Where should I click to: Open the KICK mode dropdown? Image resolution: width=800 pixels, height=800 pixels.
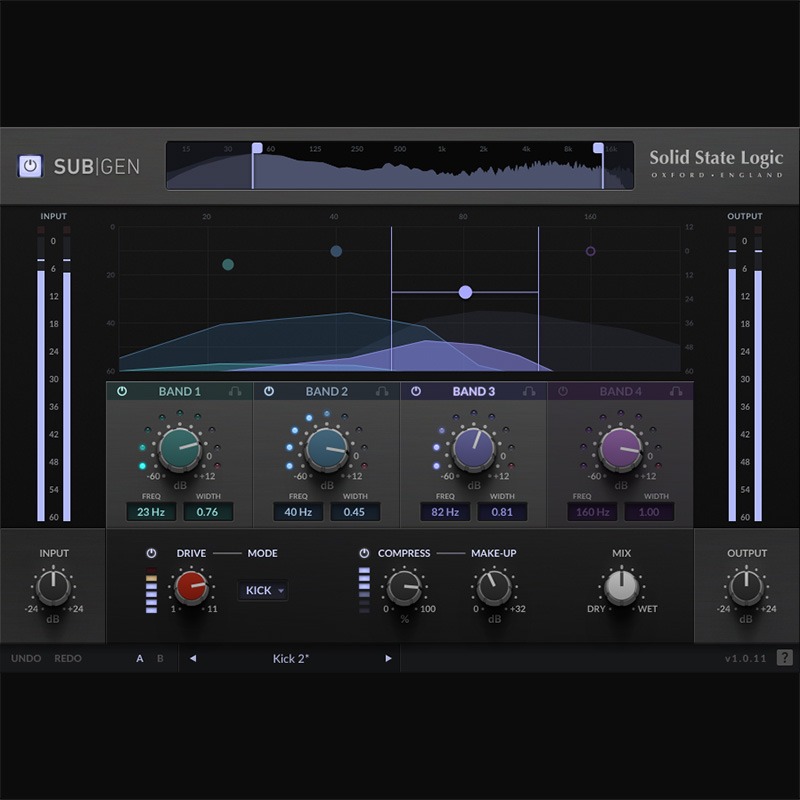pyautogui.click(x=263, y=590)
